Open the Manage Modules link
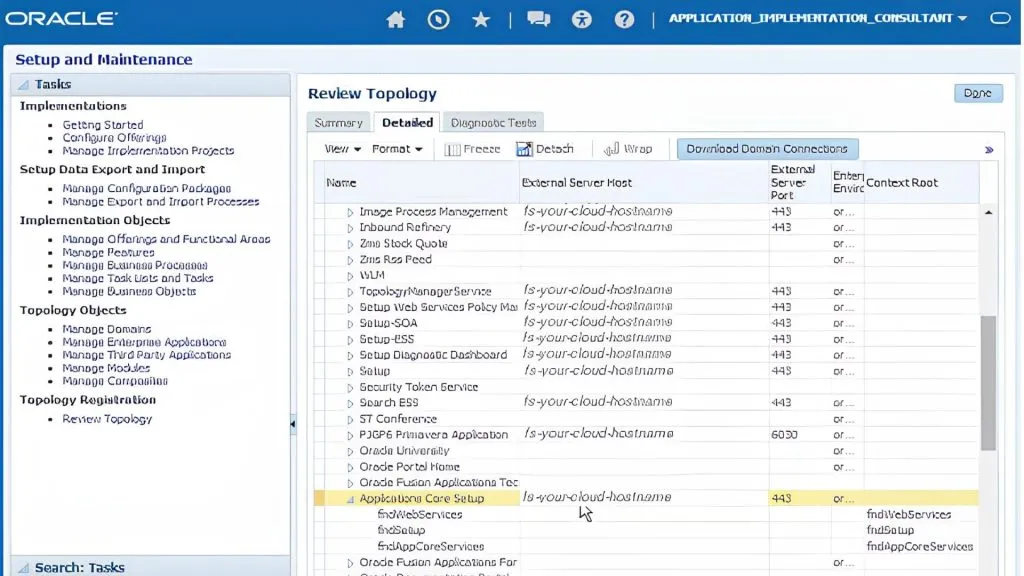 (106, 368)
